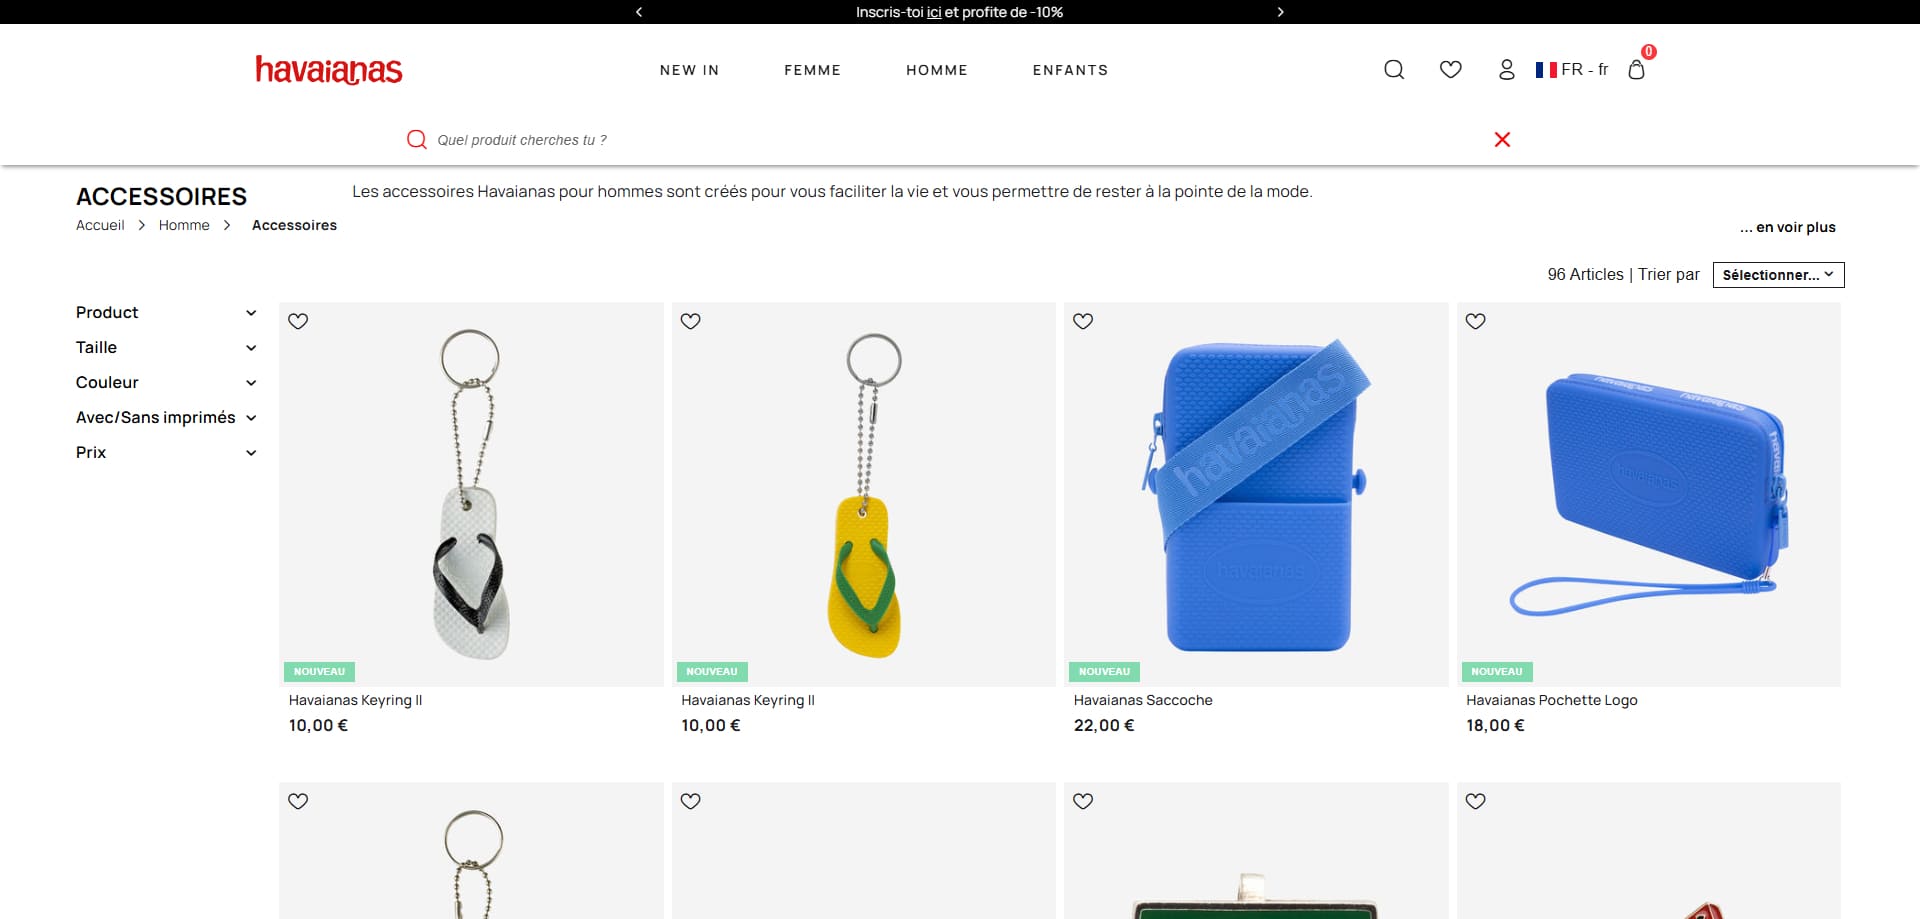
Task: Open search via header magnifier icon
Action: 1394,69
